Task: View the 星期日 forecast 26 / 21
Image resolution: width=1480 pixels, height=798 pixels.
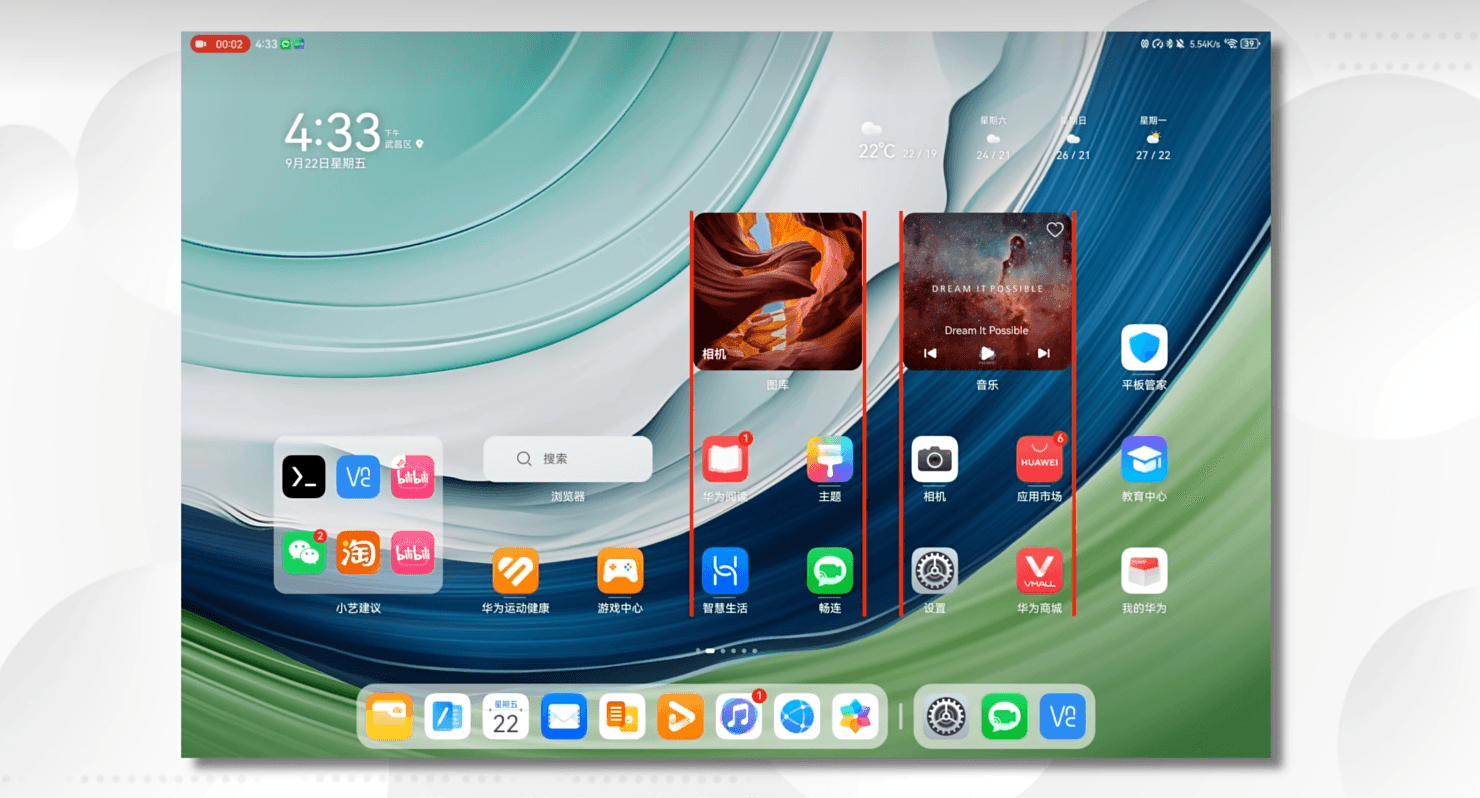Action: [x=1073, y=138]
